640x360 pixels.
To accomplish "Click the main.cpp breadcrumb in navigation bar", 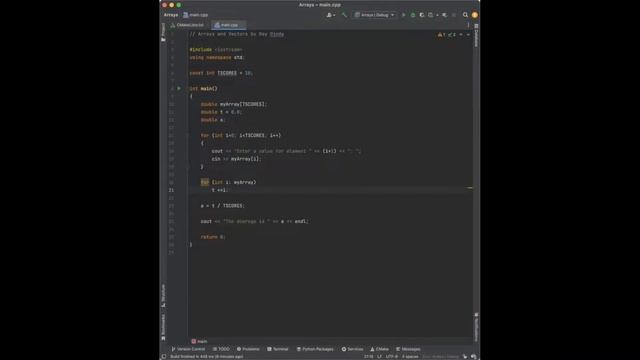I will pyautogui.click(x=196, y=15).
